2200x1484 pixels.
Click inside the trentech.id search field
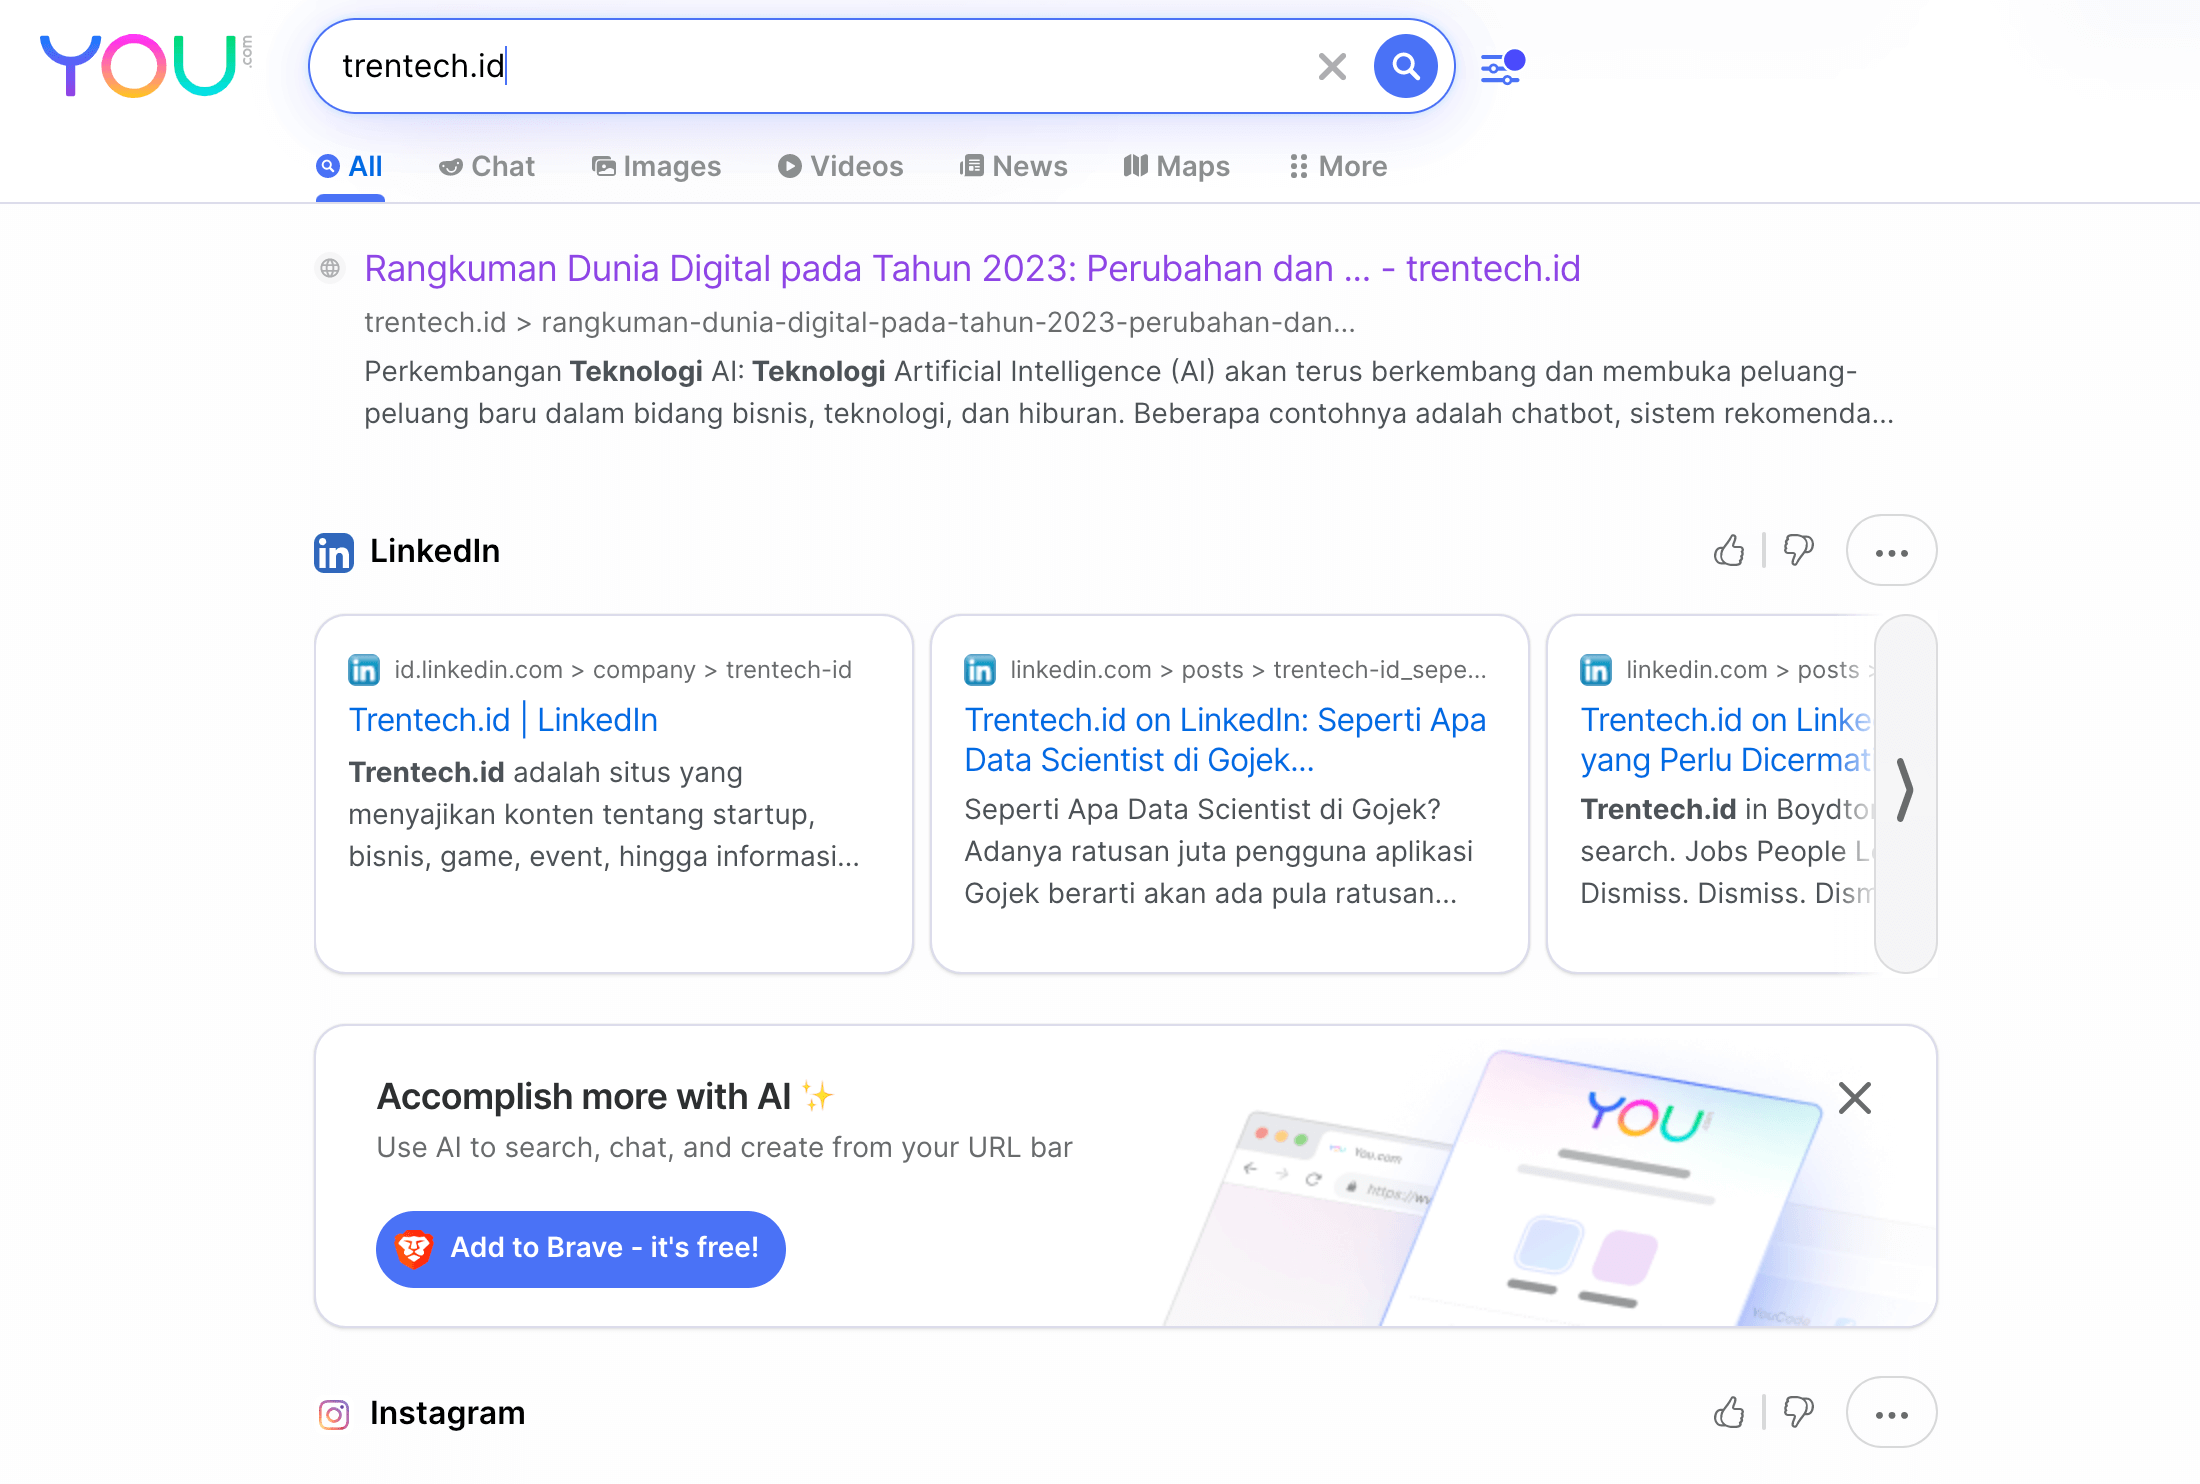pos(800,67)
